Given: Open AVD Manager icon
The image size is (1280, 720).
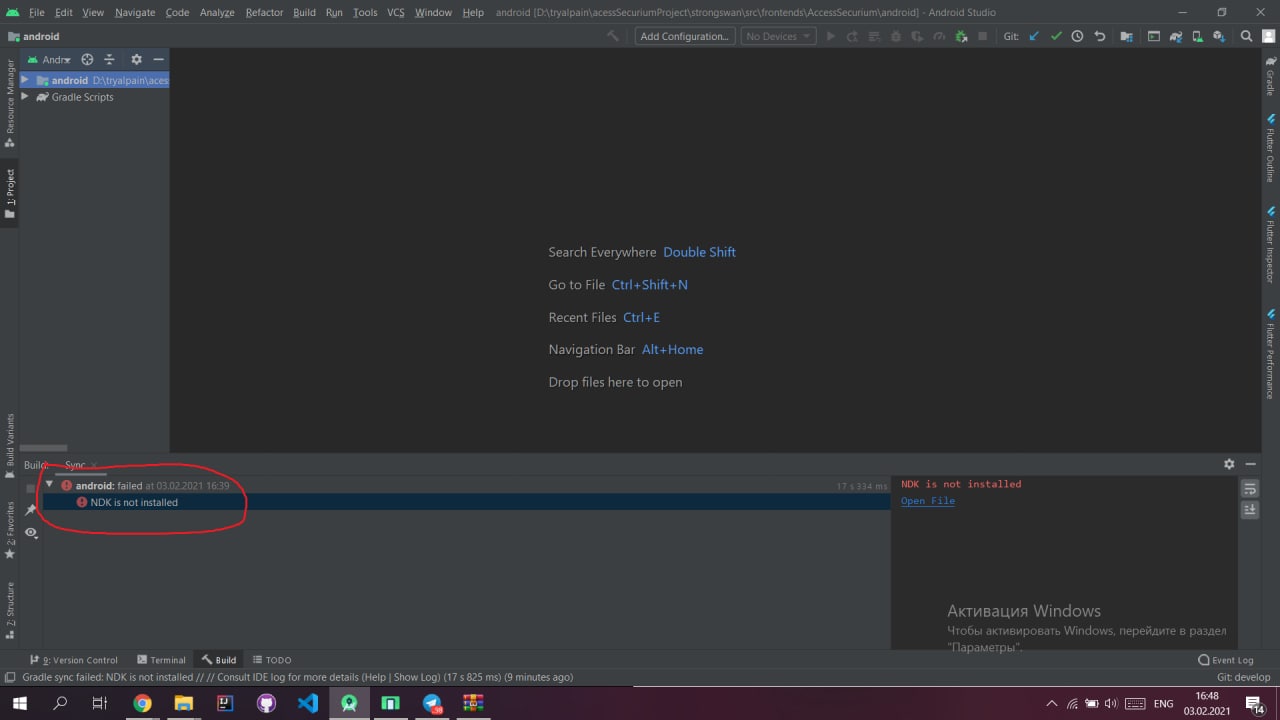Looking at the screenshot, I should [x=1197, y=36].
